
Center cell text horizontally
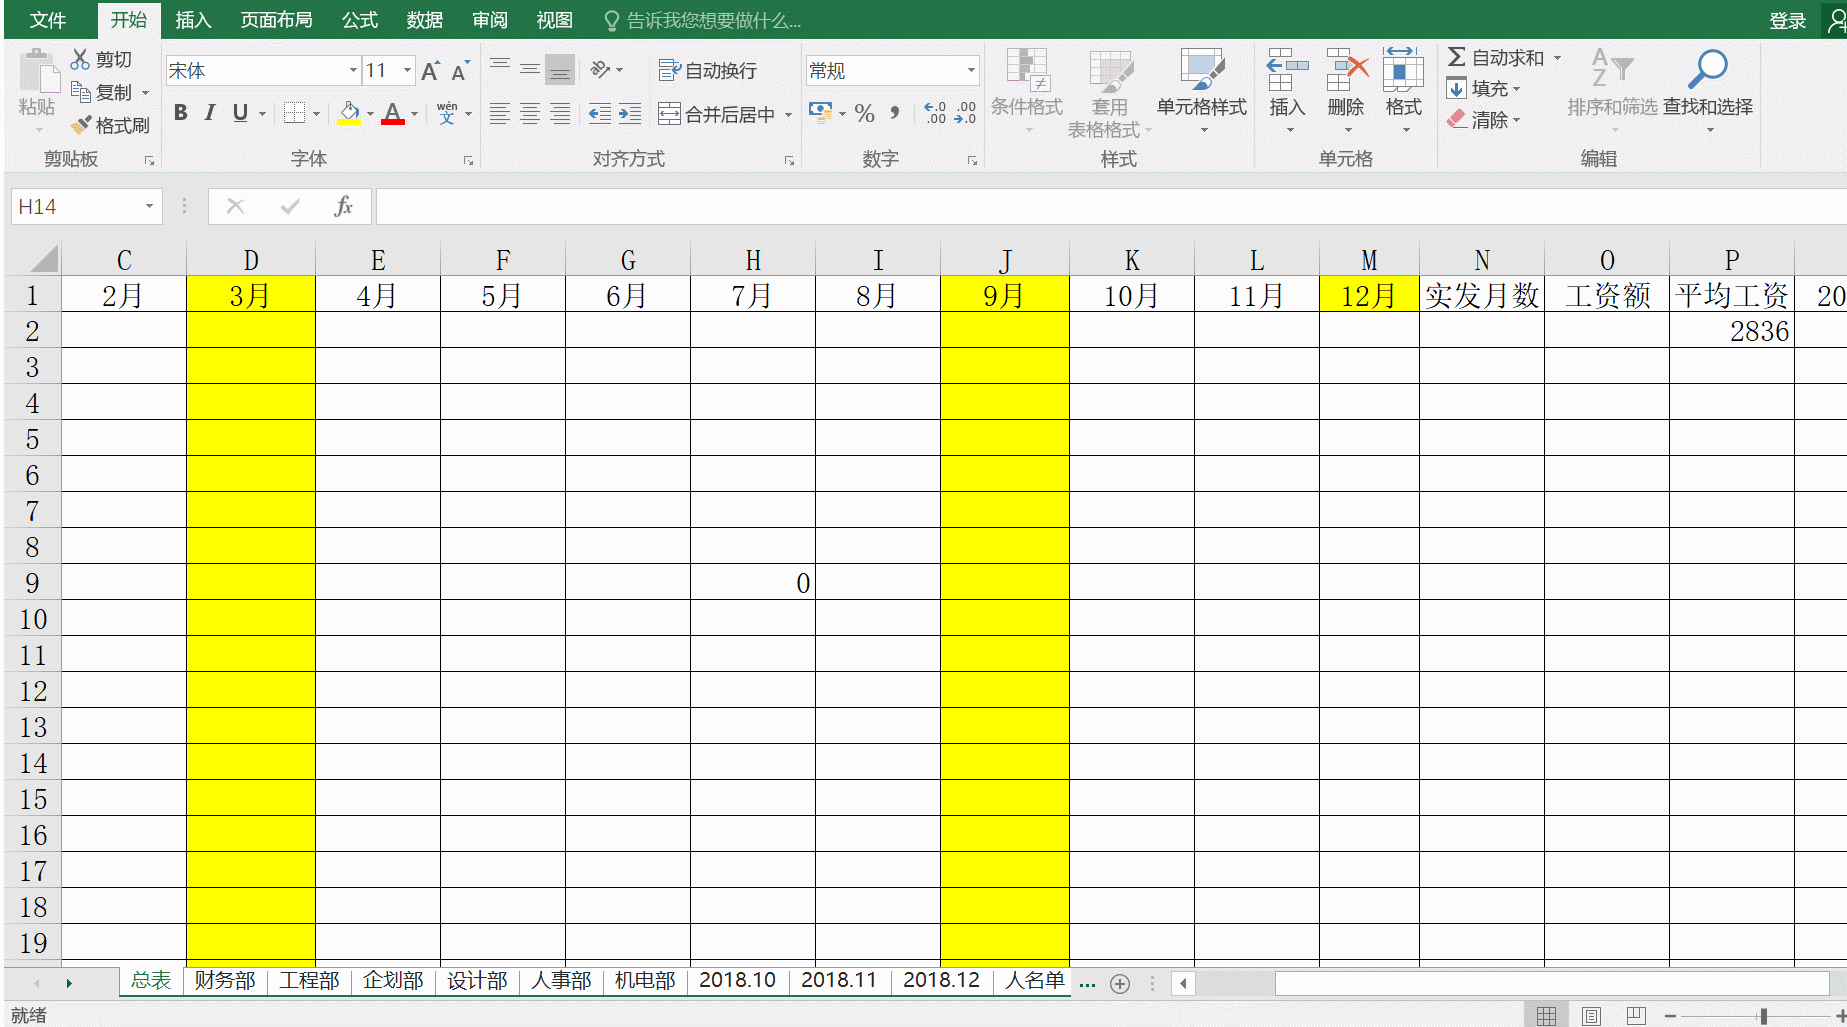(x=530, y=114)
